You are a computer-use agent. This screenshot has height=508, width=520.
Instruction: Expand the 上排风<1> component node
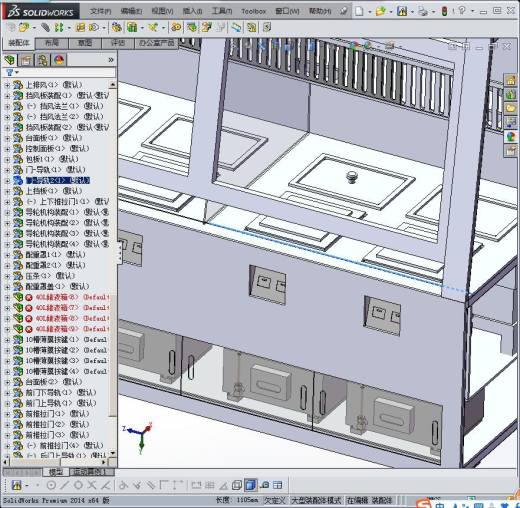7,85
